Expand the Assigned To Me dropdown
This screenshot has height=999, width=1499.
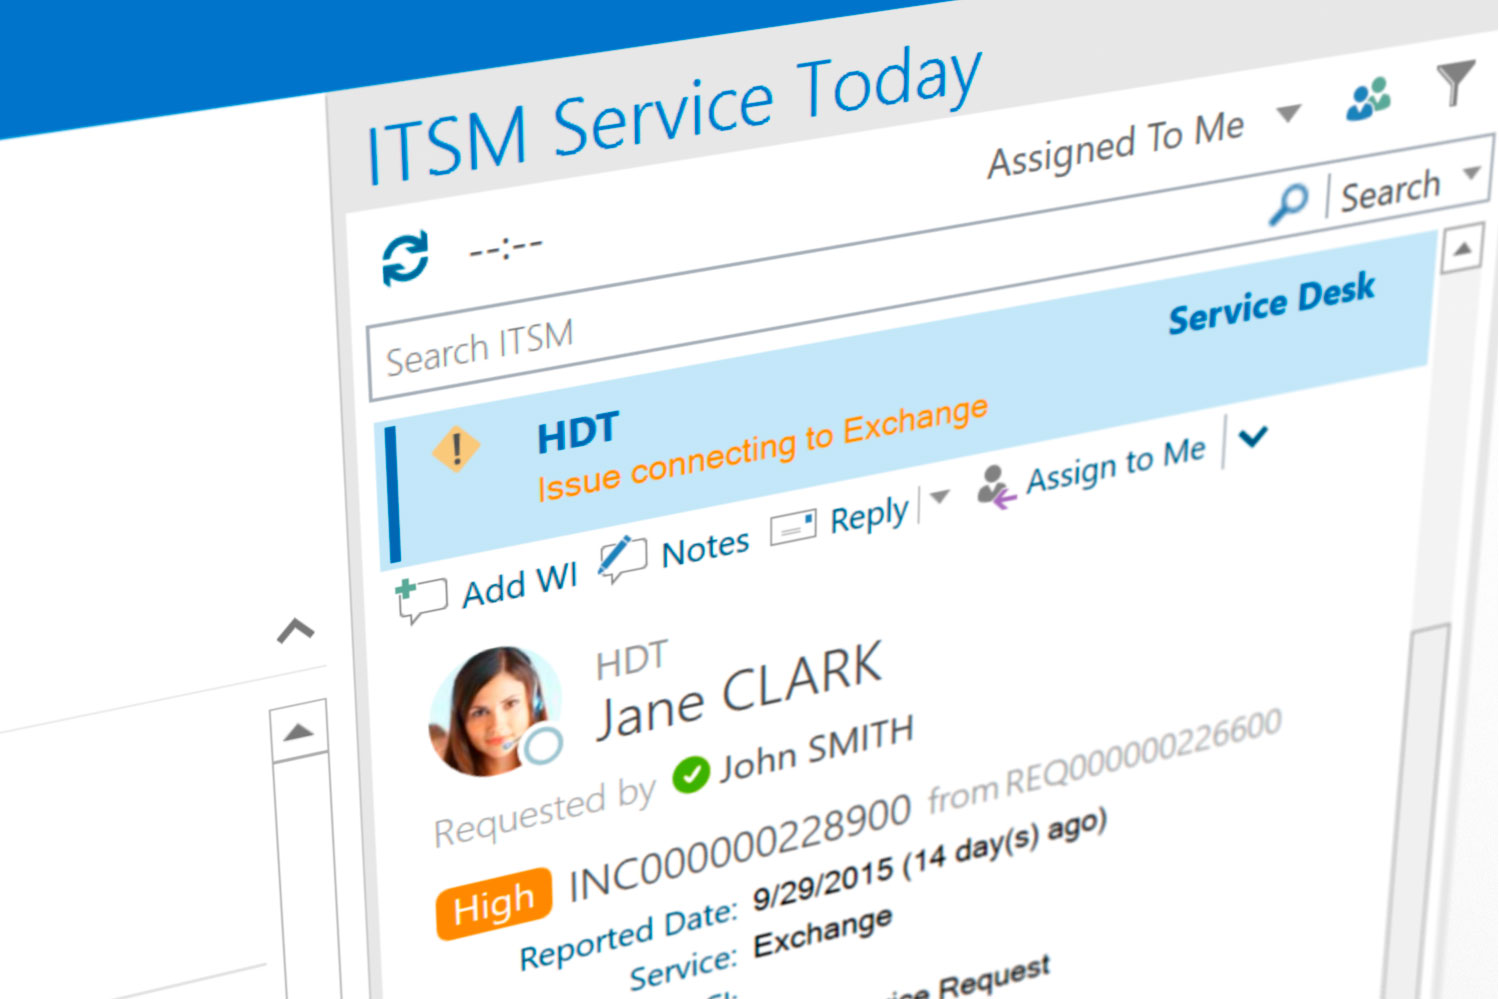click(x=1289, y=113)
